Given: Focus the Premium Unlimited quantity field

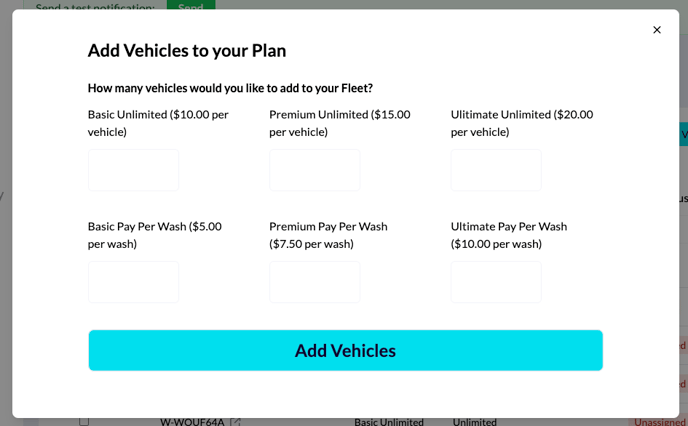Looking at the screenshot, I should point(315,170).
